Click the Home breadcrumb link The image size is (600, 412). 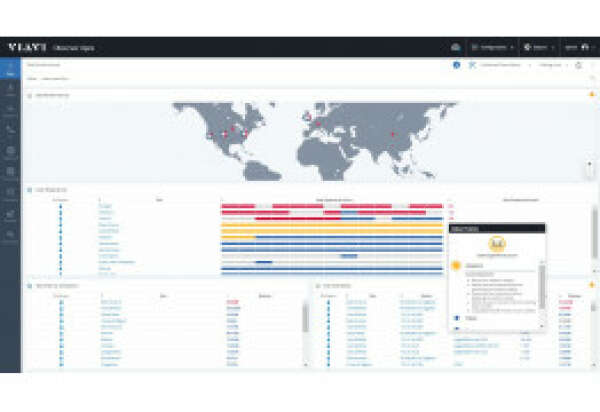[31, 77]
